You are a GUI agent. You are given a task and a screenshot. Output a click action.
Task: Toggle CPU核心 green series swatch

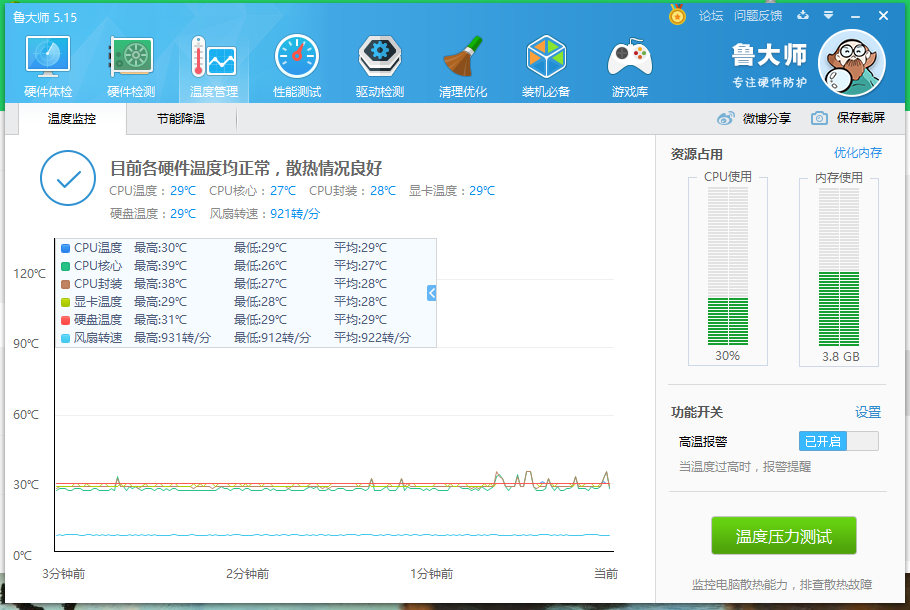click(x=66, y=266)
